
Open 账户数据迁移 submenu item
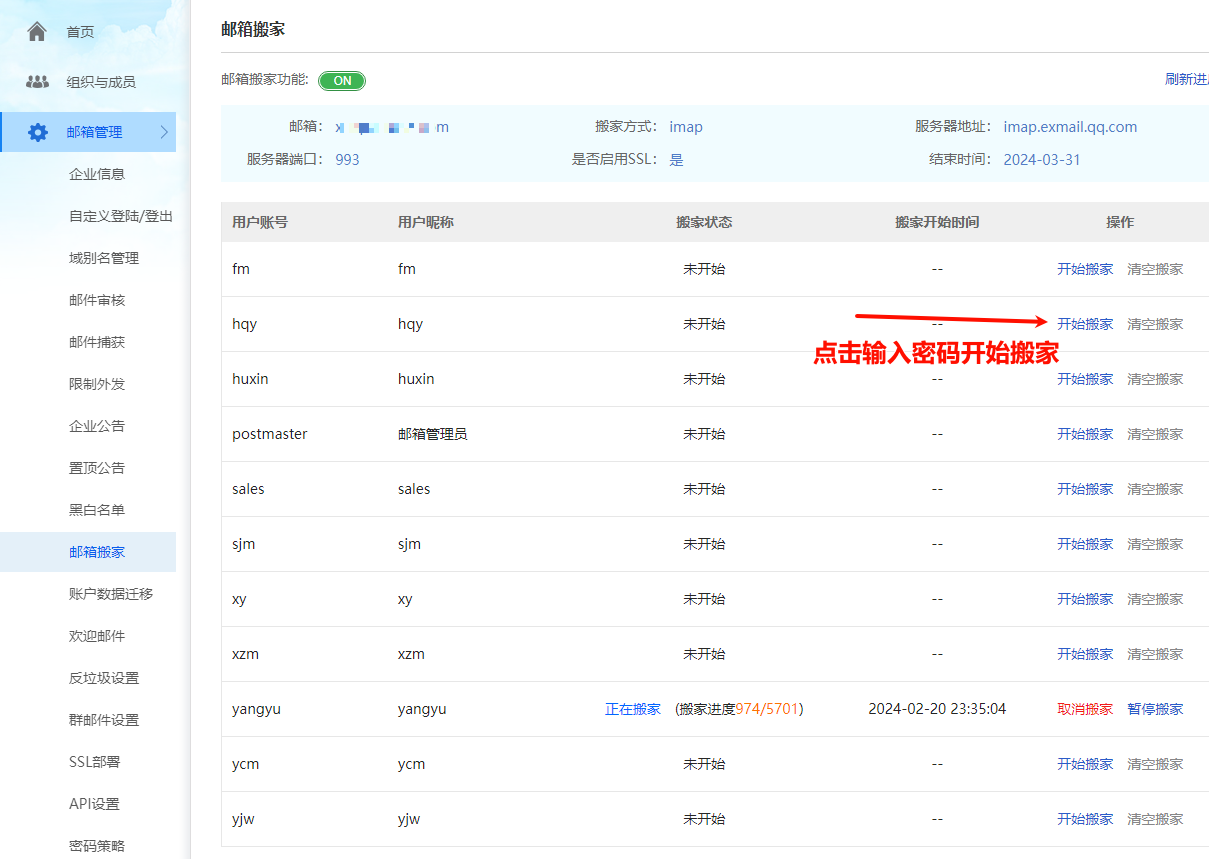(x=111, y=594)
